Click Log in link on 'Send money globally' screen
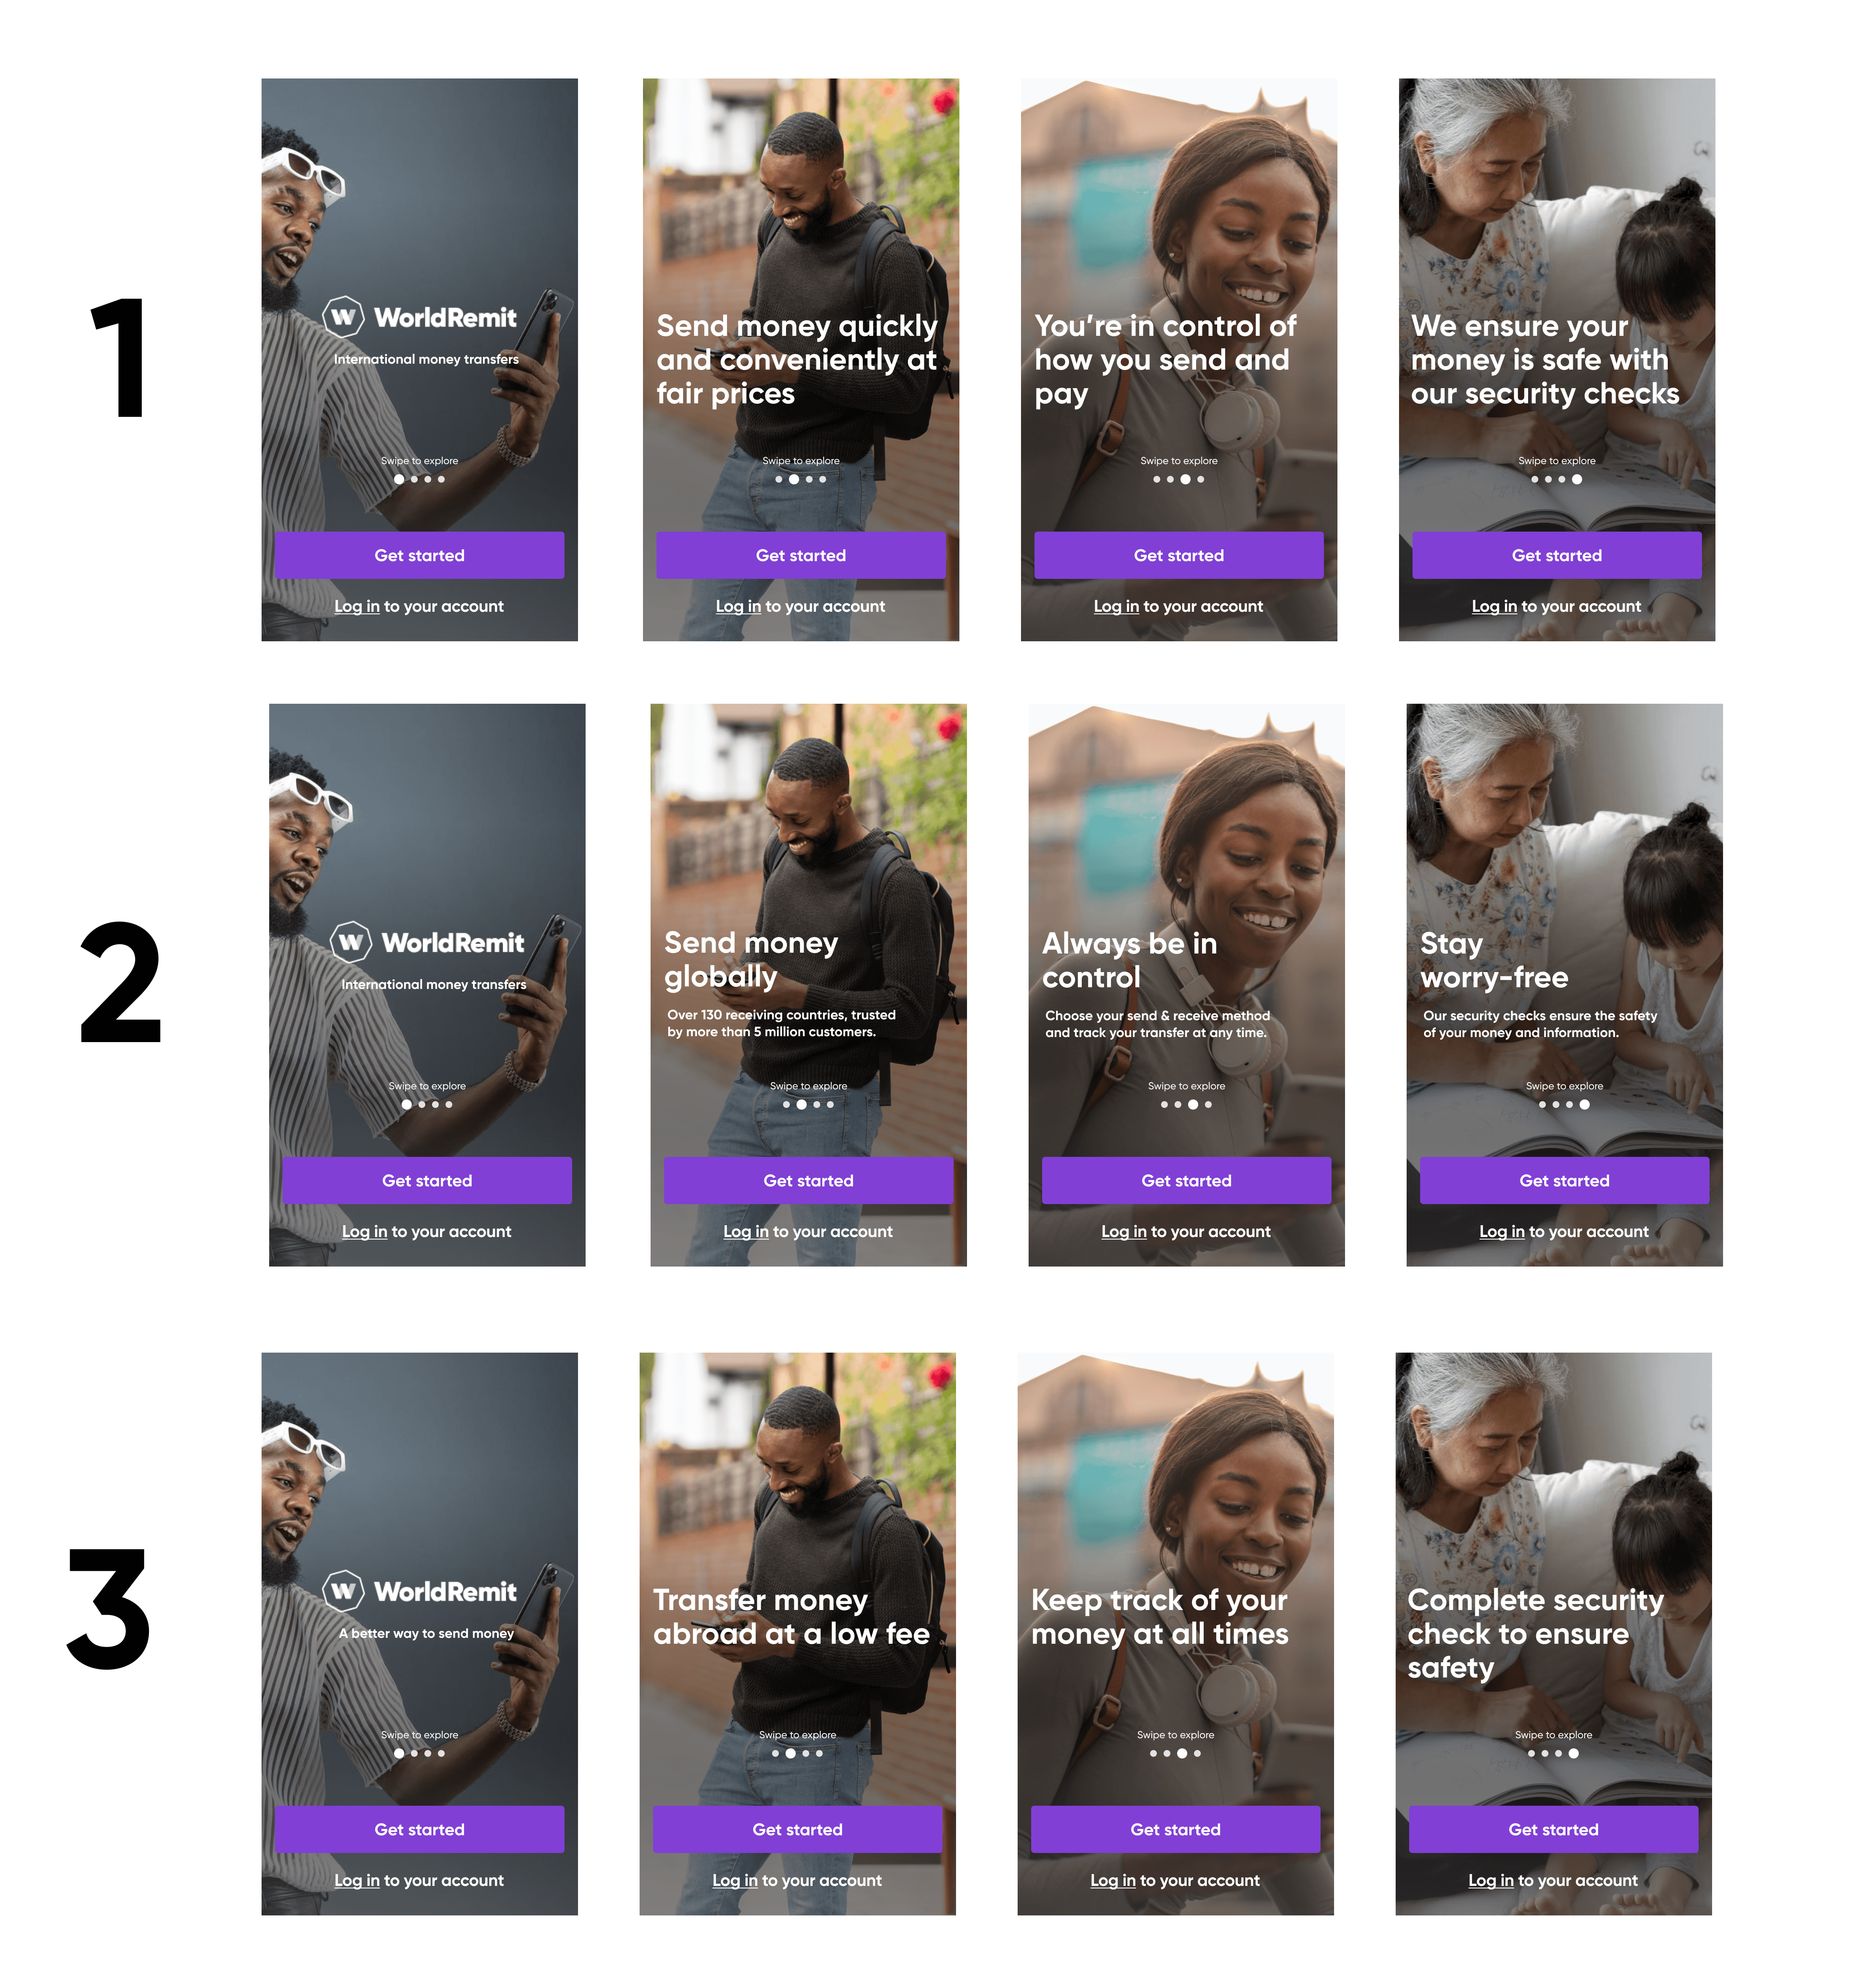 (x=746, y=1231)
